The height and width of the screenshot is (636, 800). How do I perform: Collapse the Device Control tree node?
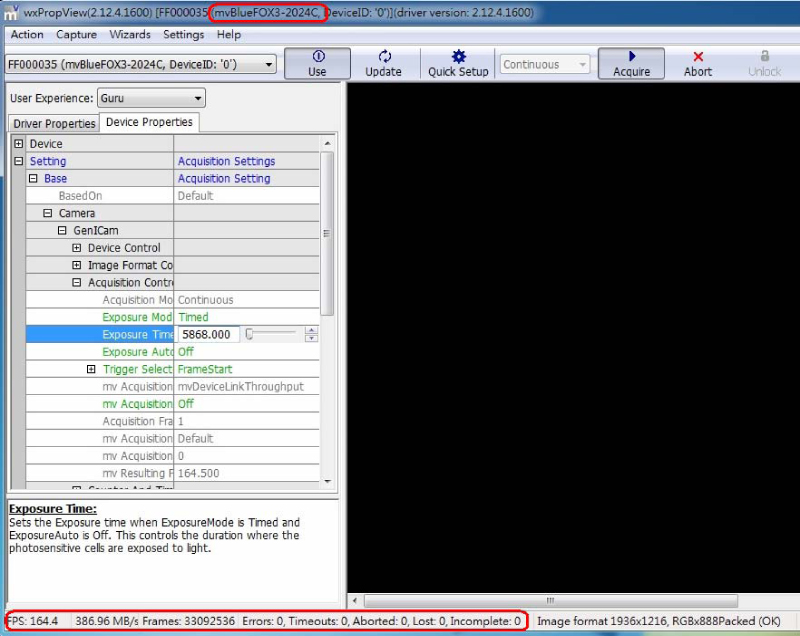77,248
